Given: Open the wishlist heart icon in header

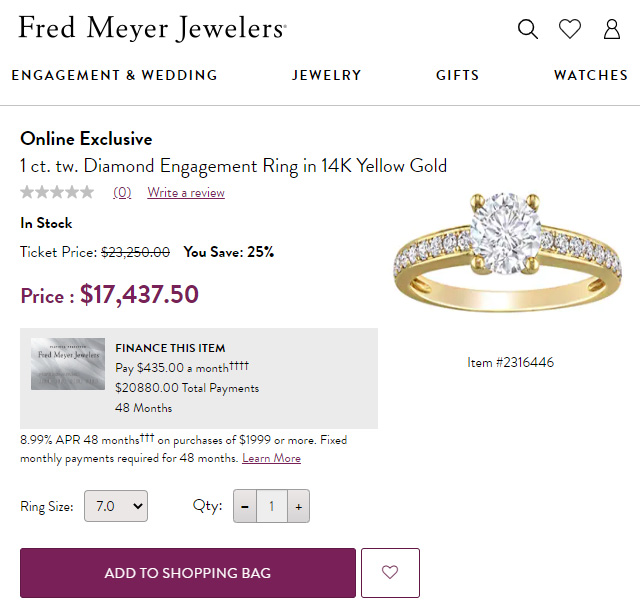Looking at the screenshot, I should tap(570, 29).
